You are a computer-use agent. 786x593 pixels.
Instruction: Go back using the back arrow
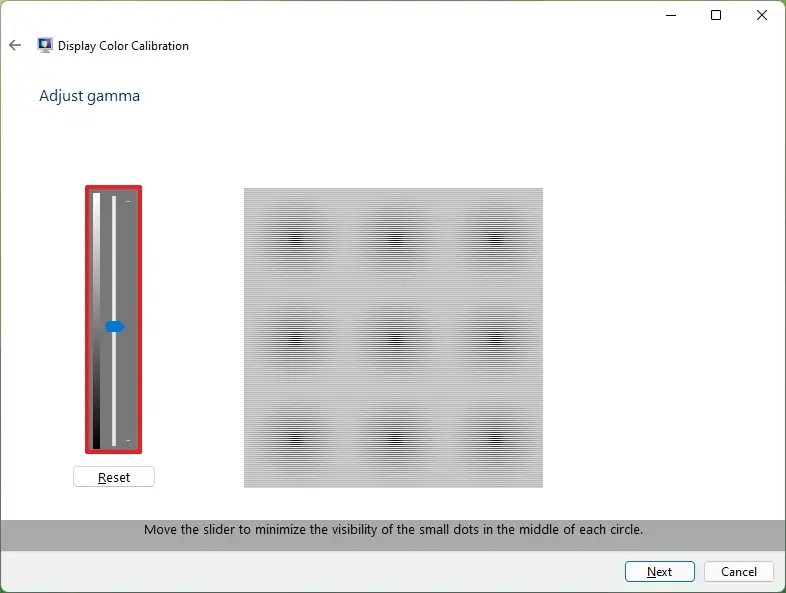click(15, 46)
